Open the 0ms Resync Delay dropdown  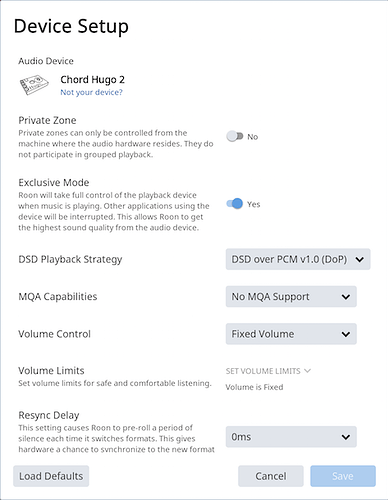(x=291, y=437)
